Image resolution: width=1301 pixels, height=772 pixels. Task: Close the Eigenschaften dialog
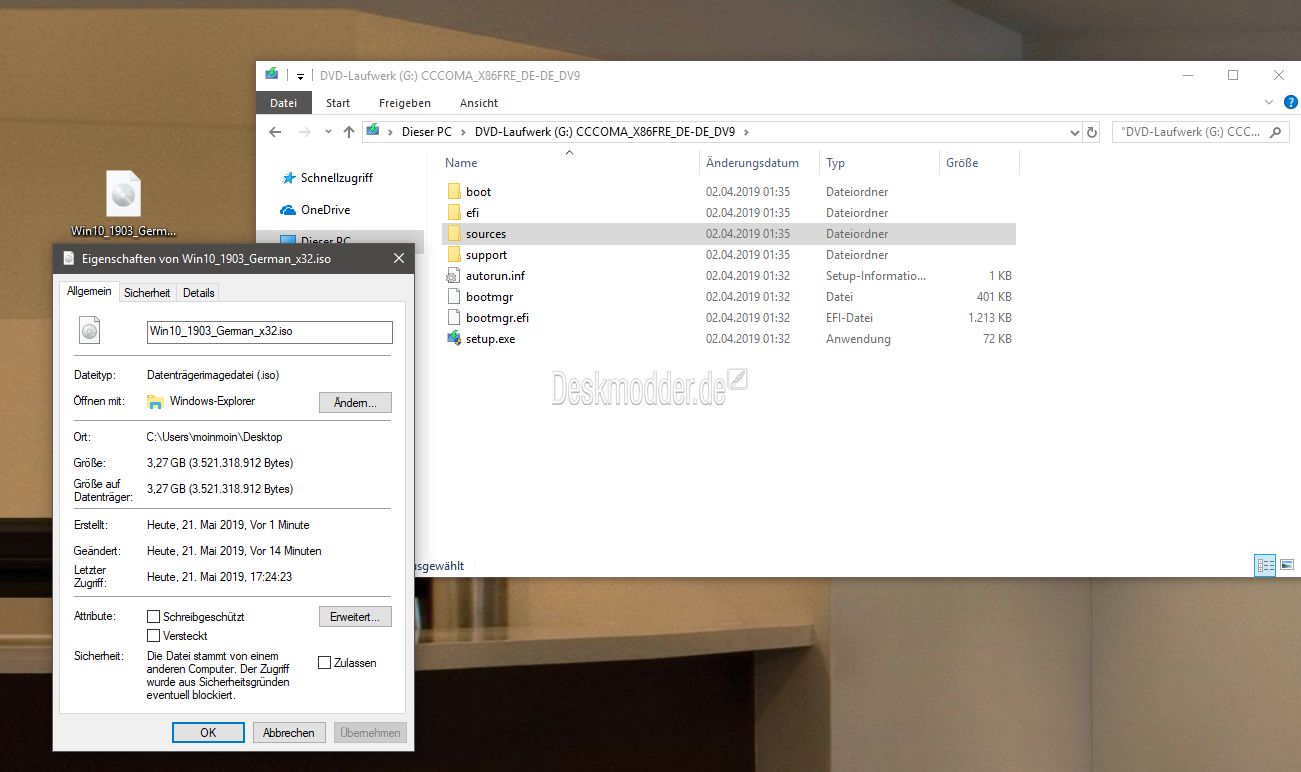(x=399, y=258)
